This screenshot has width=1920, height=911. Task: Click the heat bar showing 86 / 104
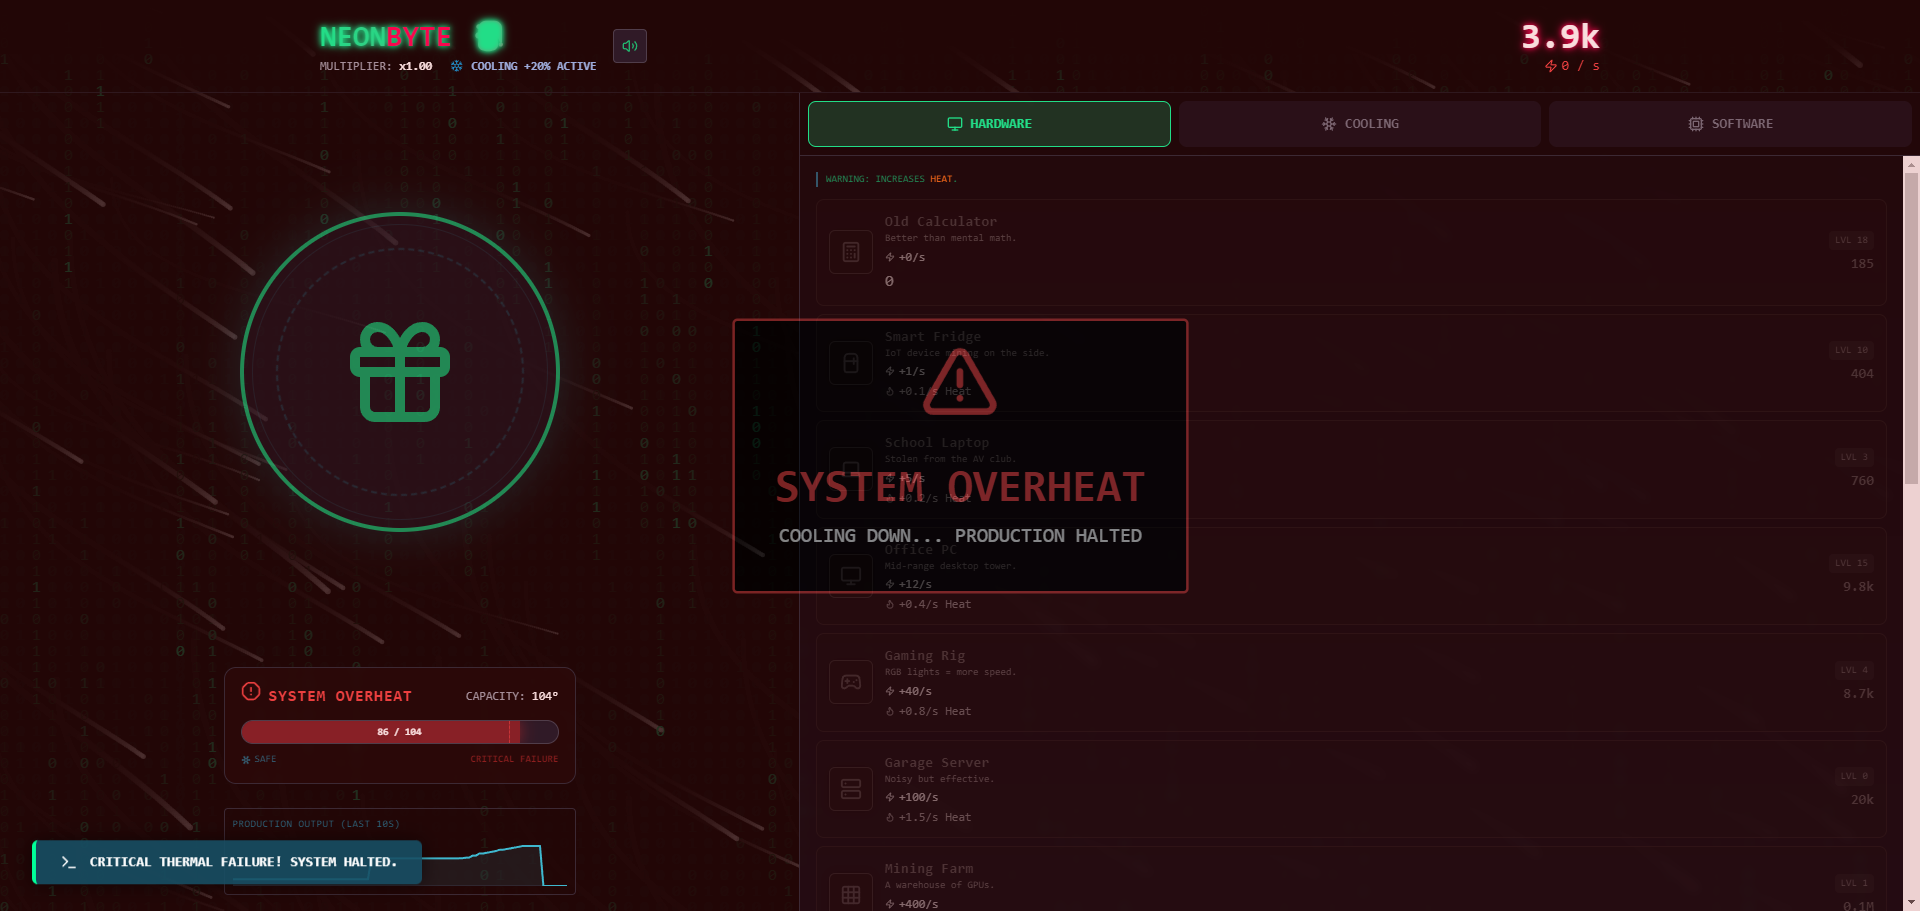[x=400, y=732]
